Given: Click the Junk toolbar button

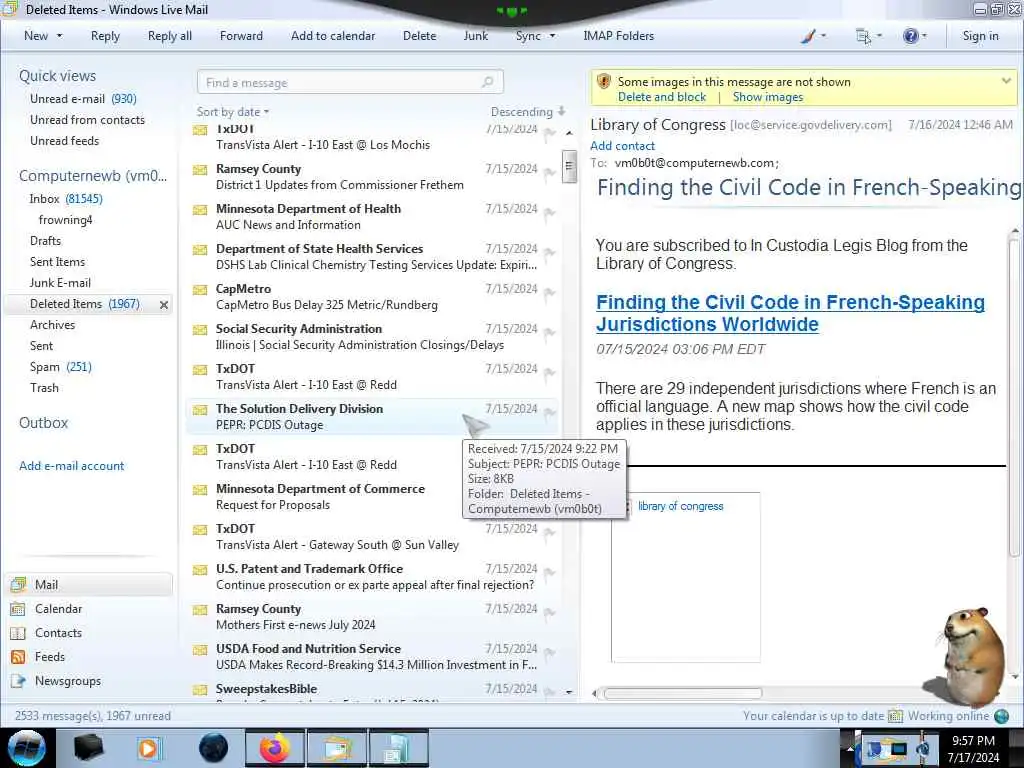Looking at the screenshot, I should click(475, 36).
